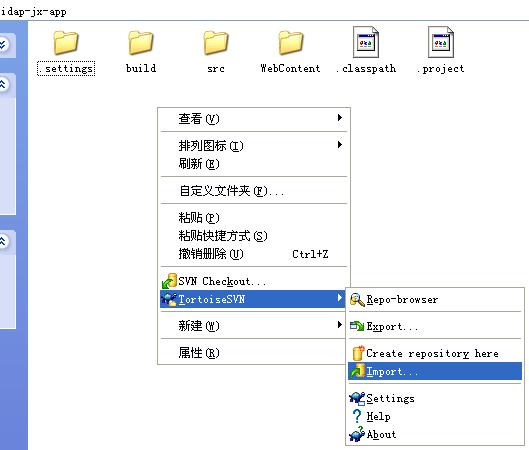
Task: Open the 查看(V) submenu
Action: pyautogui.click(x=254, y=118)
